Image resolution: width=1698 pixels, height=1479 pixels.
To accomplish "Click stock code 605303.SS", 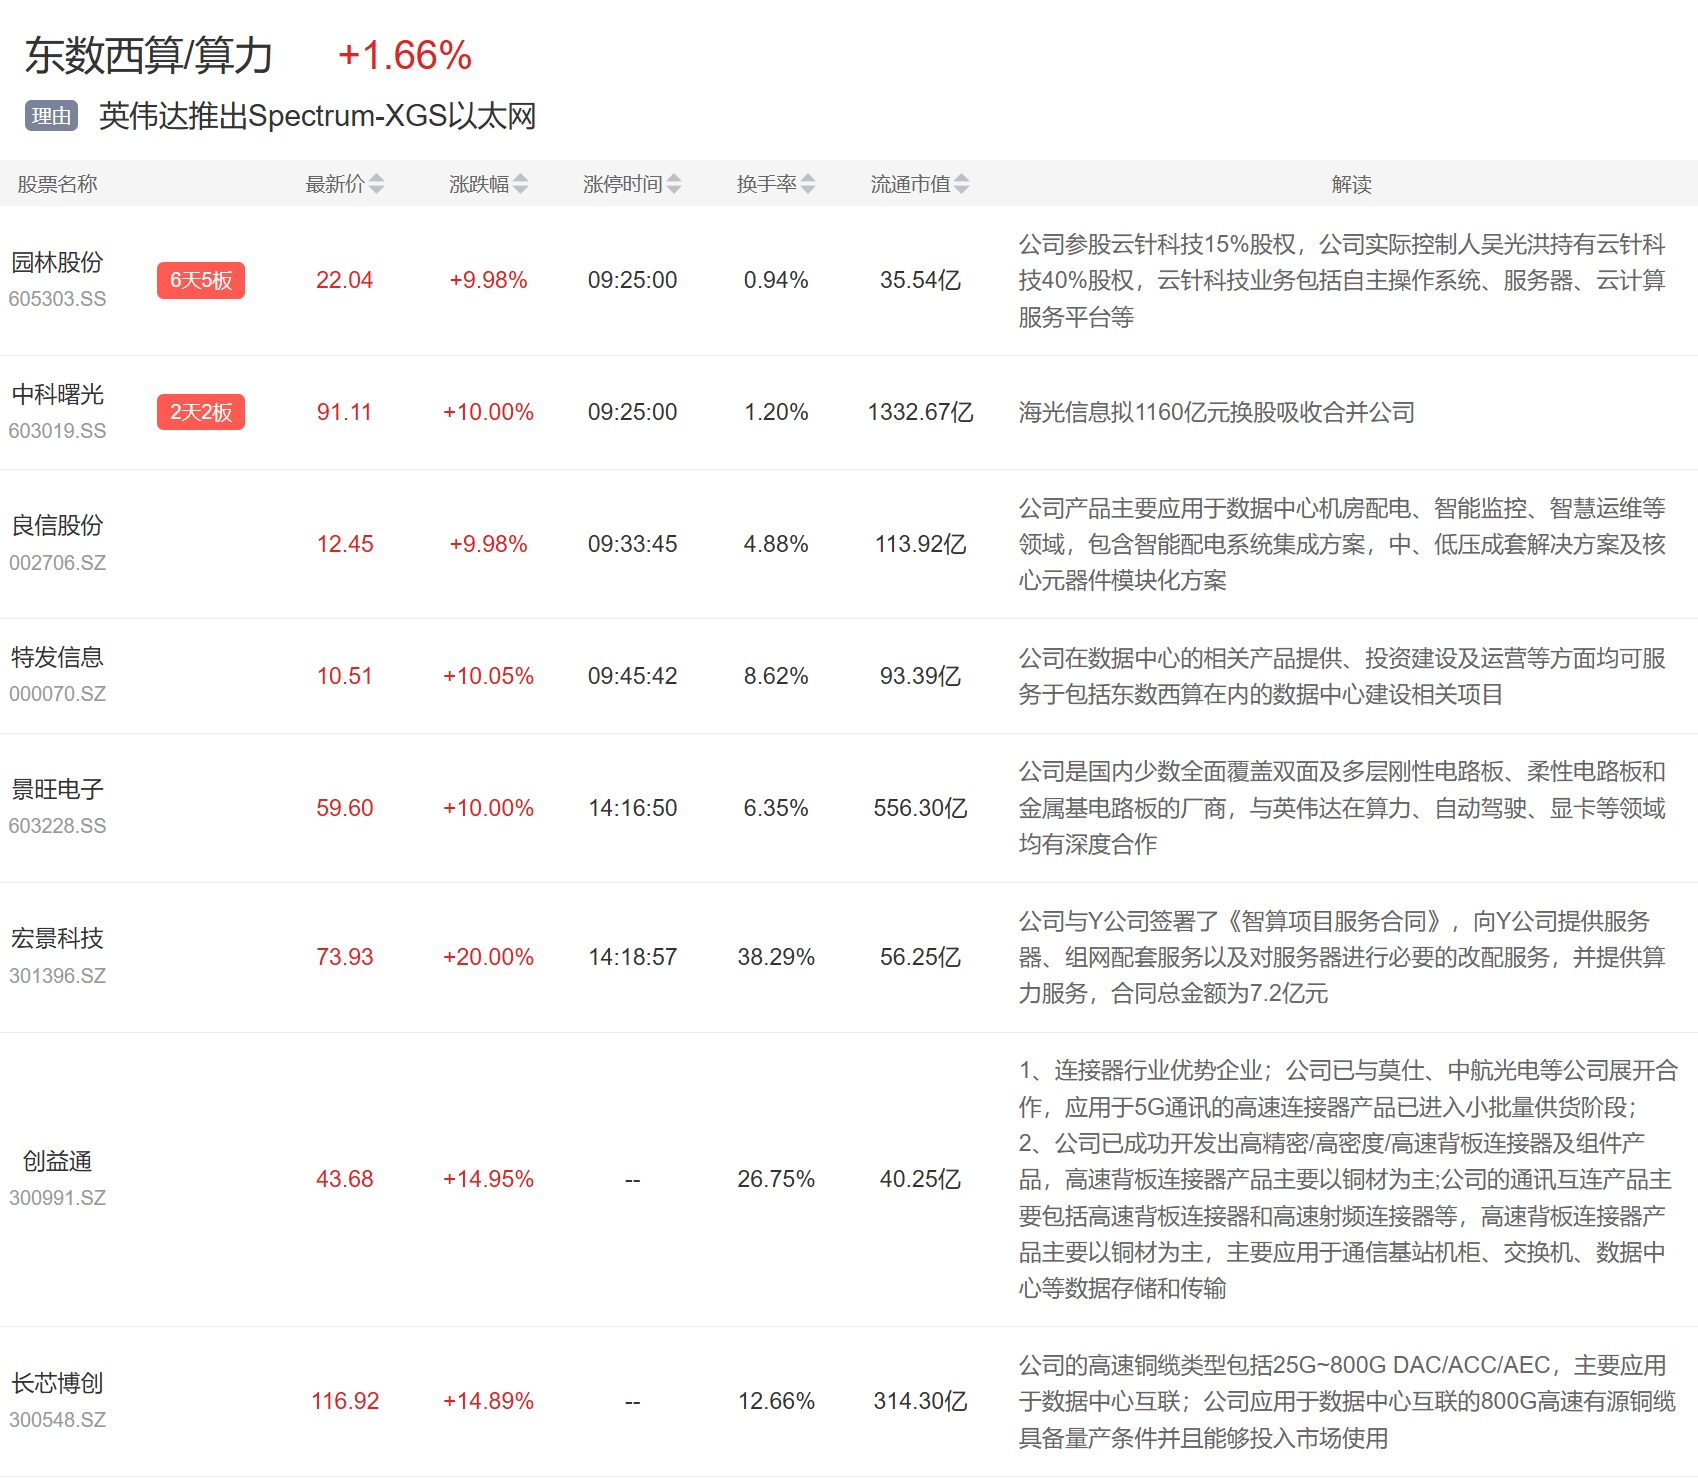I will tap(57, 299).
